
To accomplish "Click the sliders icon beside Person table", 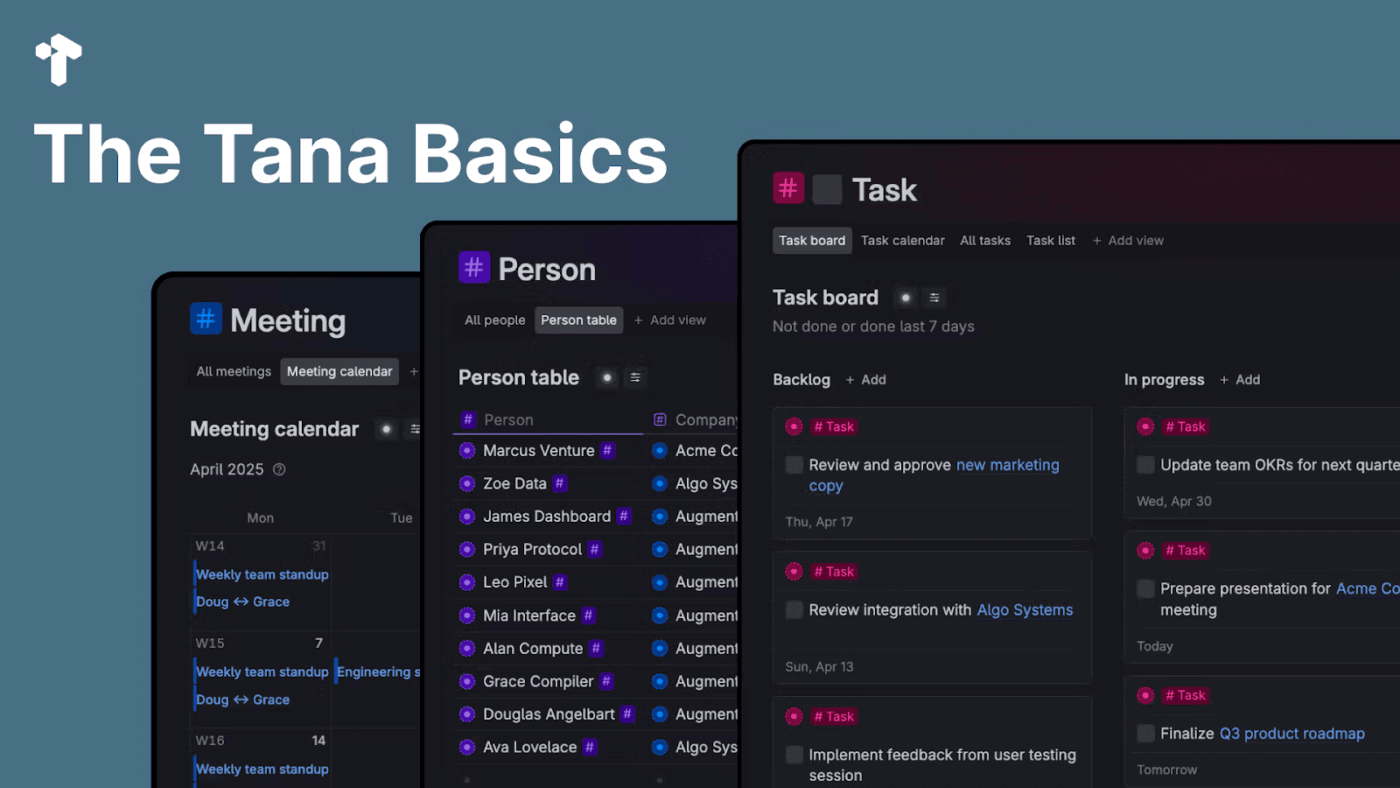I will tap(635, 377).
